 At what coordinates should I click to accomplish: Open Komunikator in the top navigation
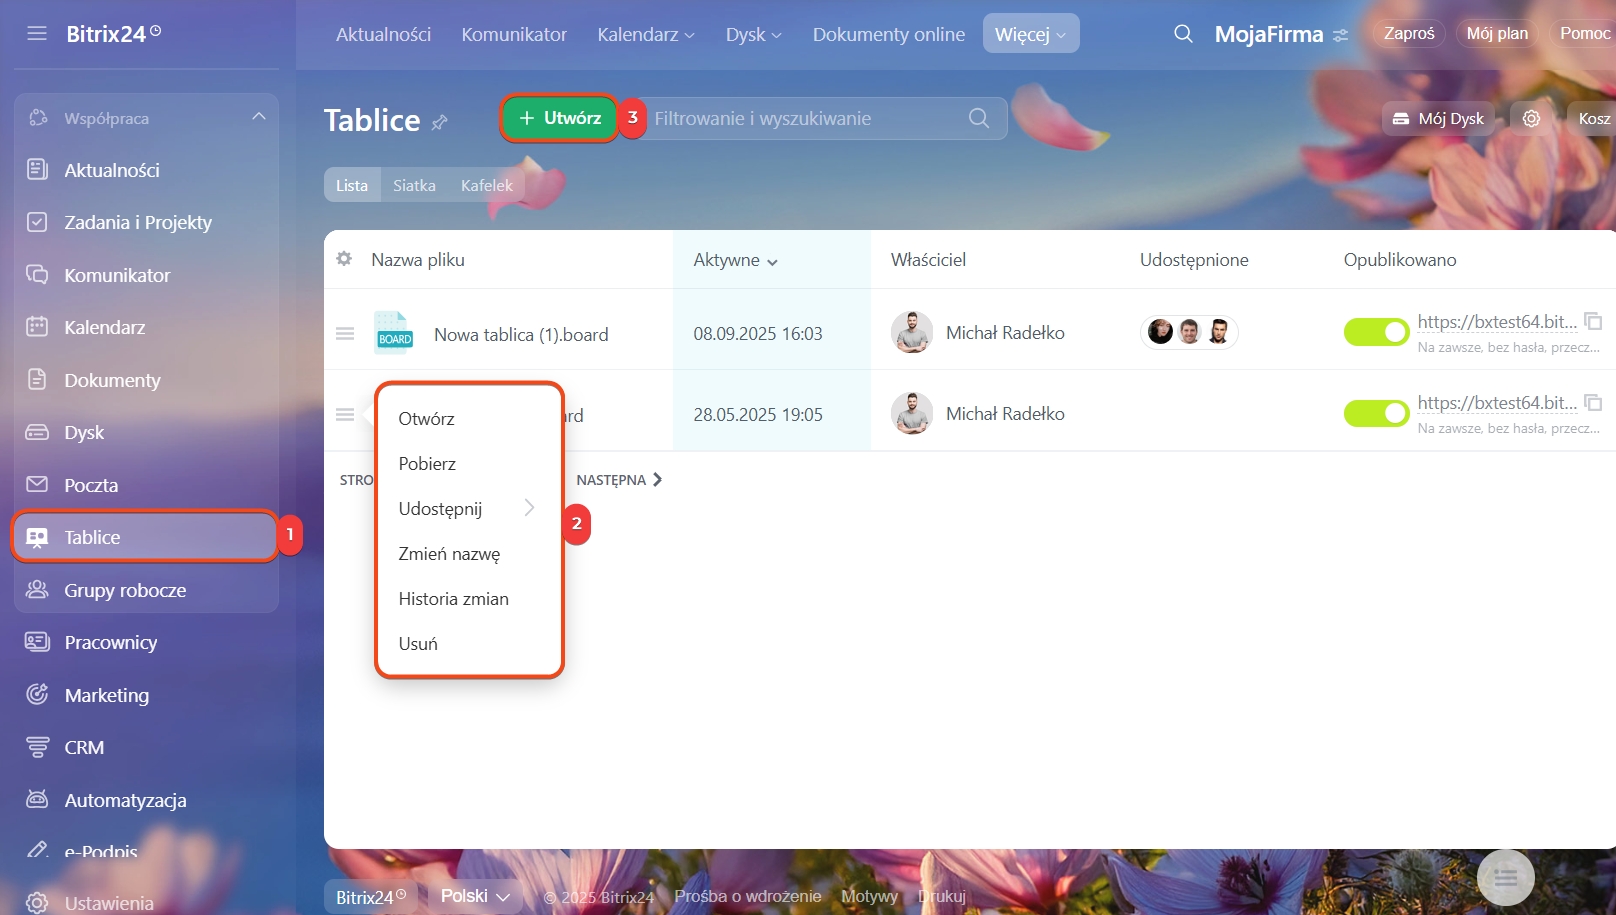[x=514, y=34]
